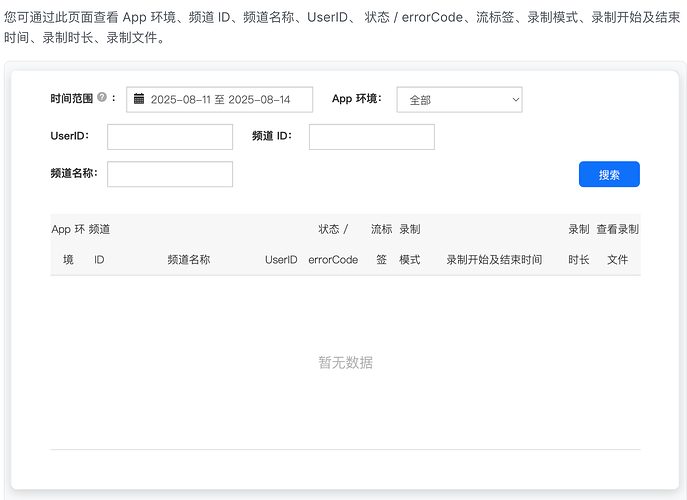Click the App 环境 column header
Screen dimensions: 687x500
(68, 244)
